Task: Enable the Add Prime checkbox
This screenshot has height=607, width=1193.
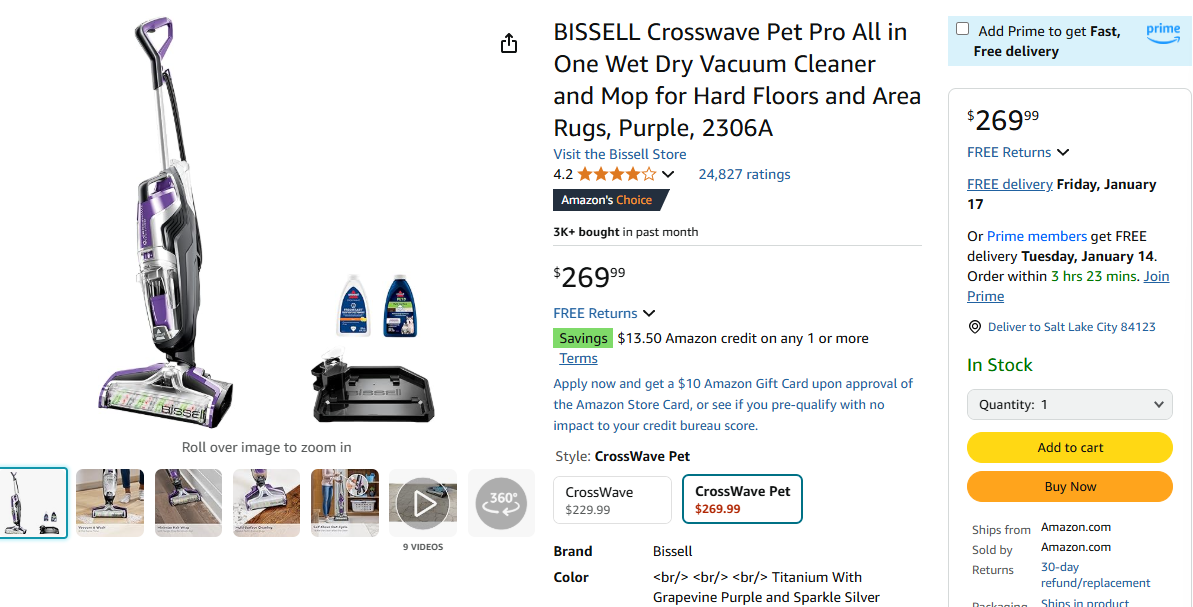Action: [x=962, y=28]
